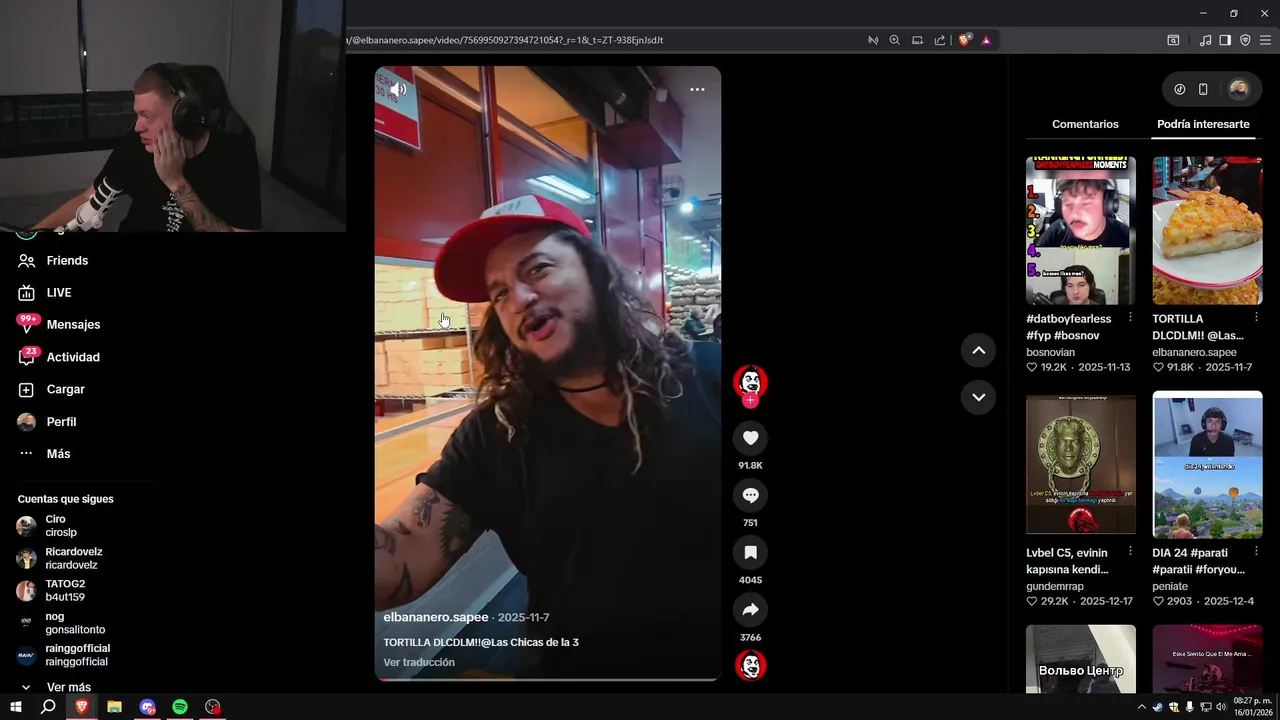Click the elbananero.sapee username on video
The image size is (1280, 720).
coord(436,617)
